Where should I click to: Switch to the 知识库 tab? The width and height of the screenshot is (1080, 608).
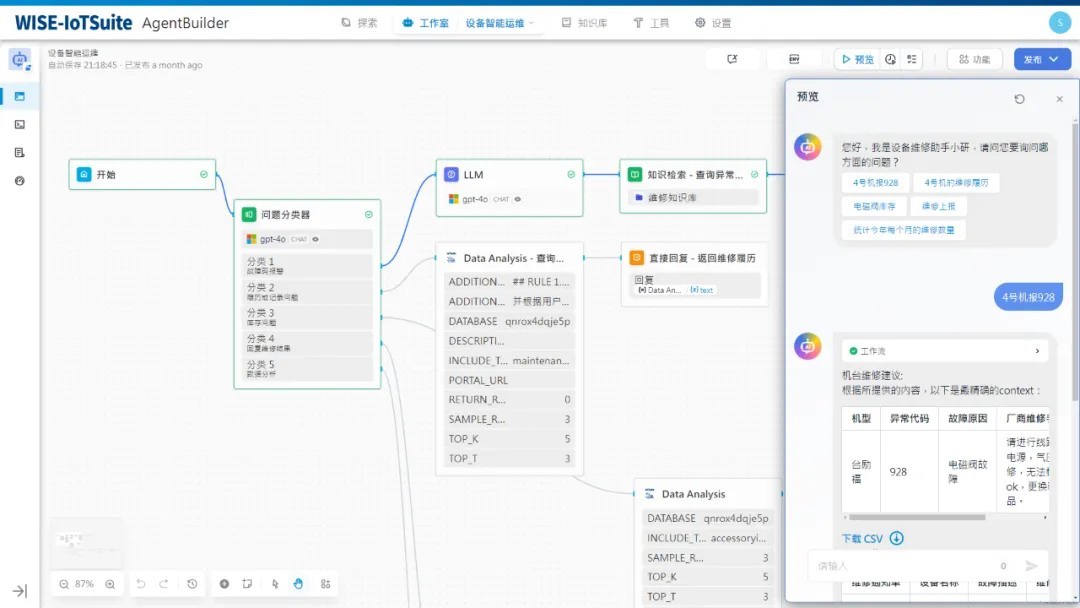(x=584, y=23)
